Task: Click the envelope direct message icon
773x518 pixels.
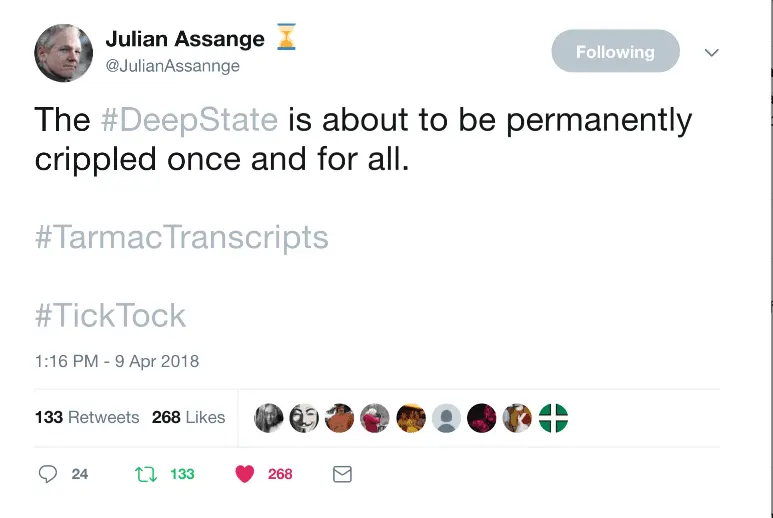Action: (x=342, y=474)
